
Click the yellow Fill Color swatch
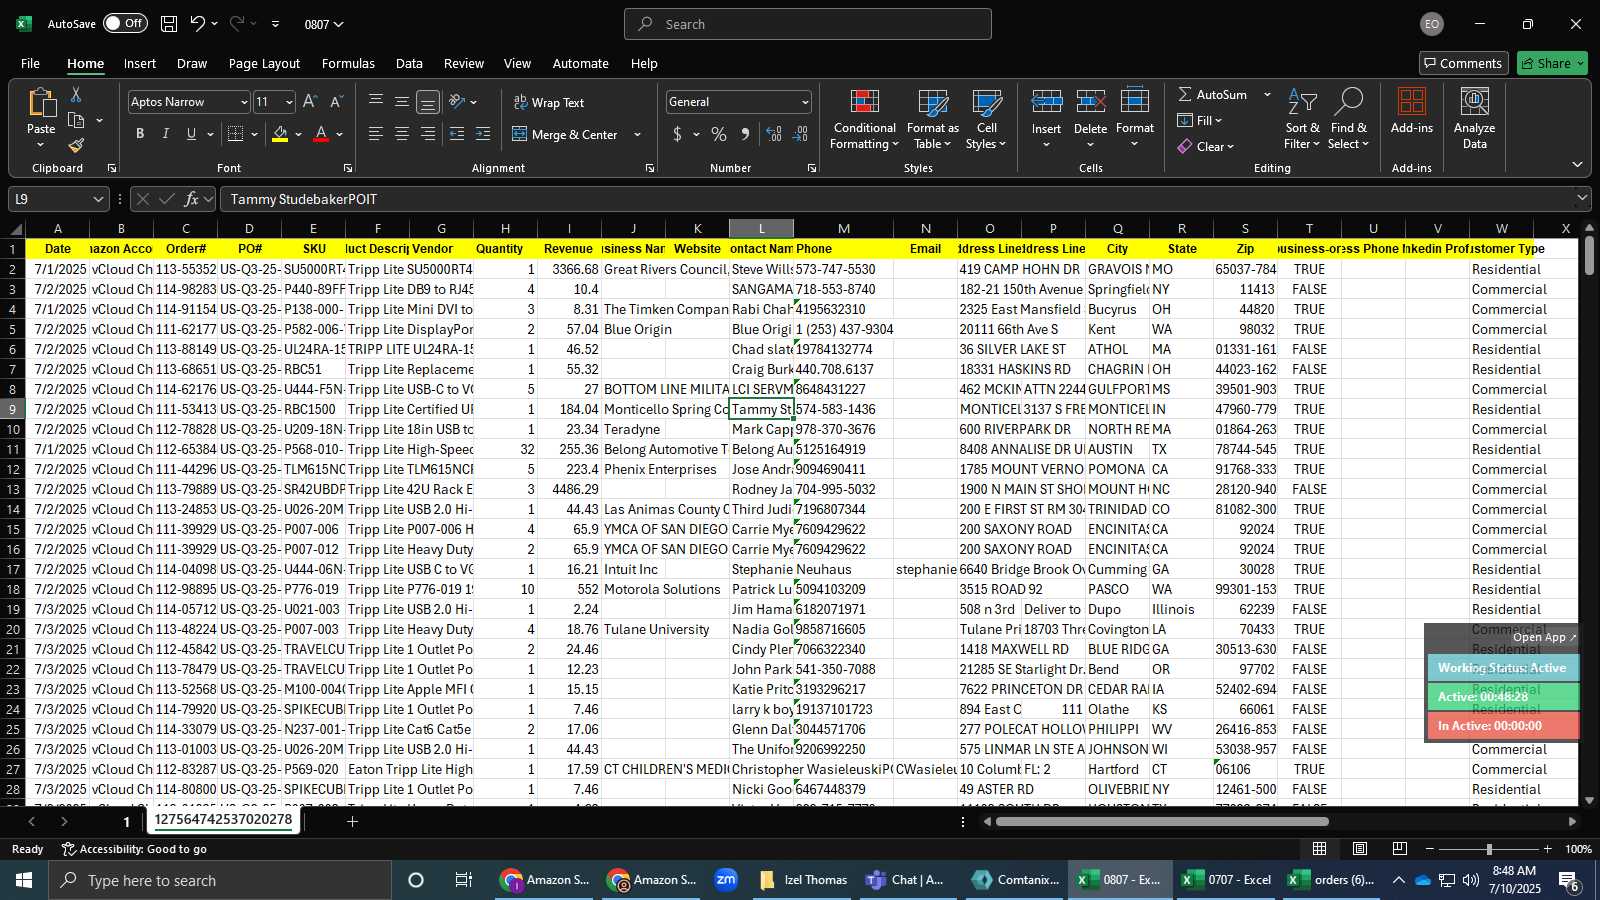280,134
